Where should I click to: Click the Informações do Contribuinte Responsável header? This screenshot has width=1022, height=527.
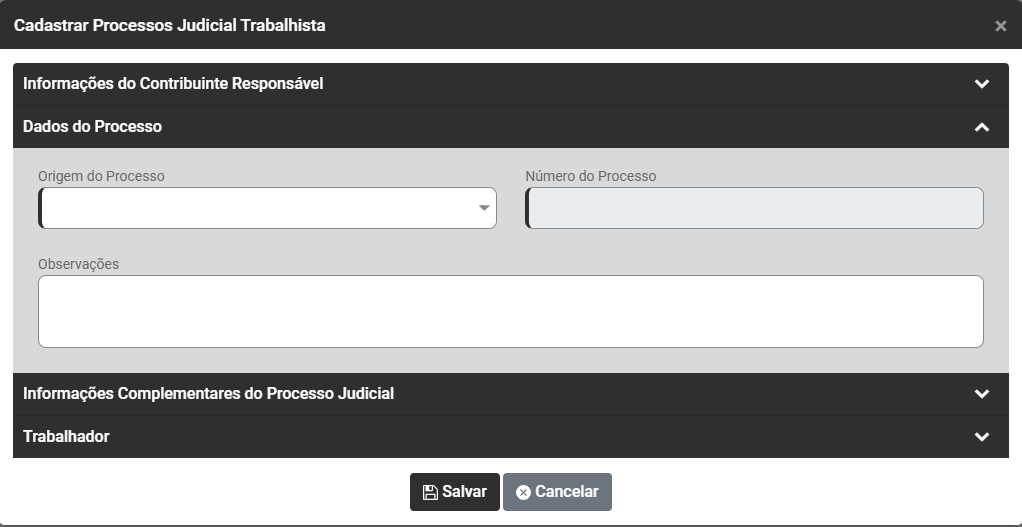click(x=173, y=84)
